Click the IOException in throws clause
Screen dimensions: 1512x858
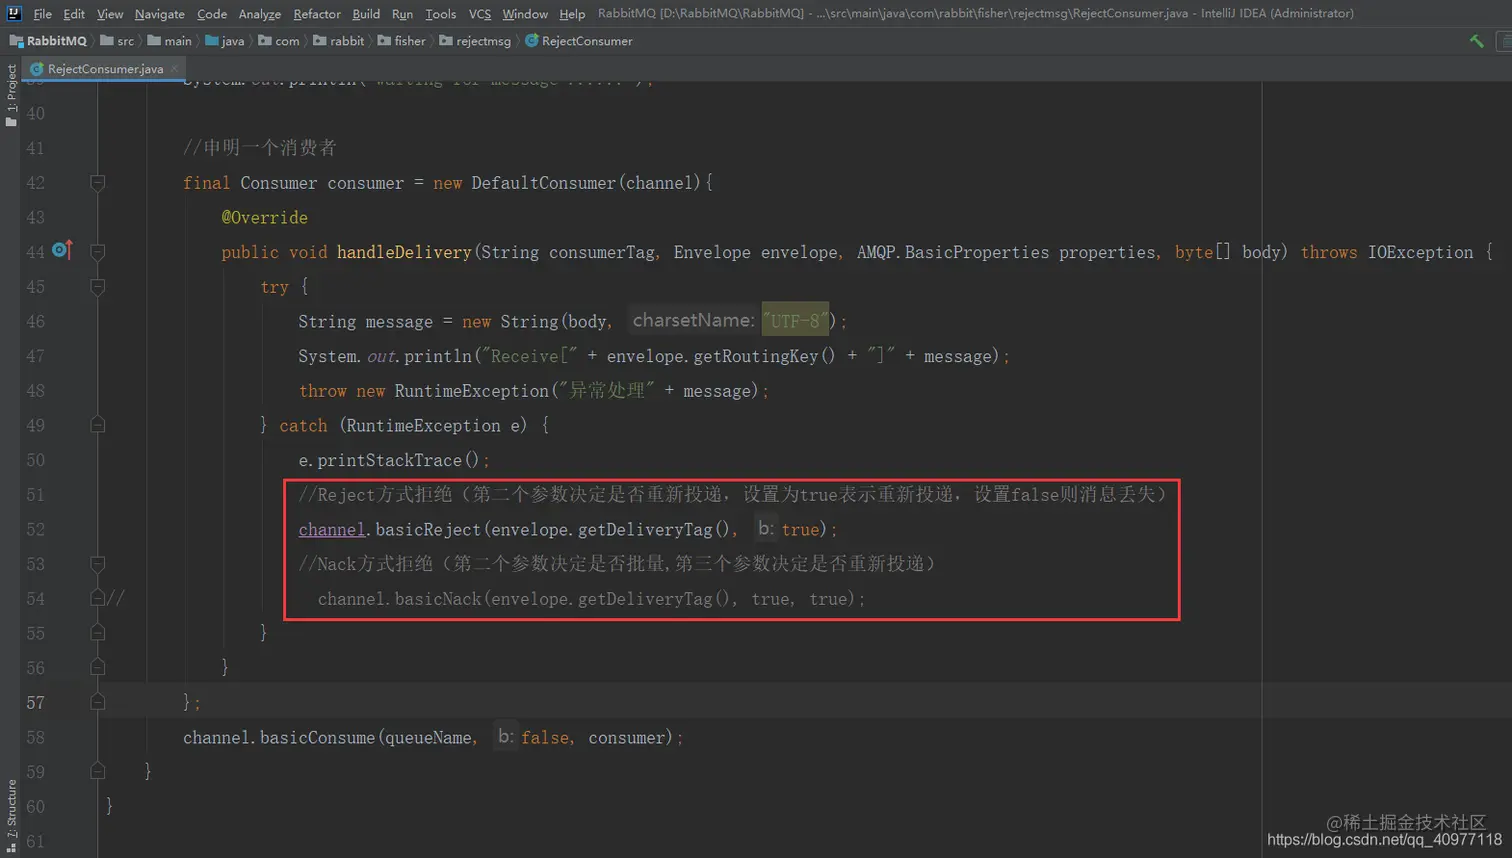click(x=1420, y=252)
